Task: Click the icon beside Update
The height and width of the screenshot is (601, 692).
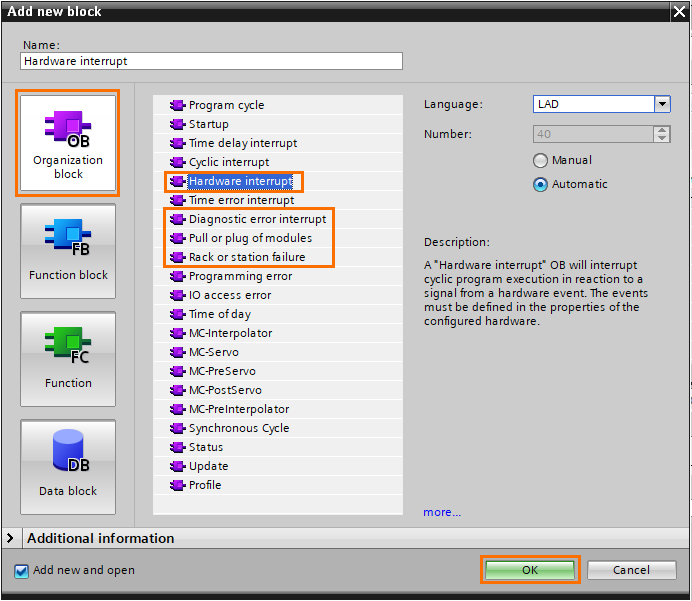Action: pyautogui.click(x=177, y=466)
